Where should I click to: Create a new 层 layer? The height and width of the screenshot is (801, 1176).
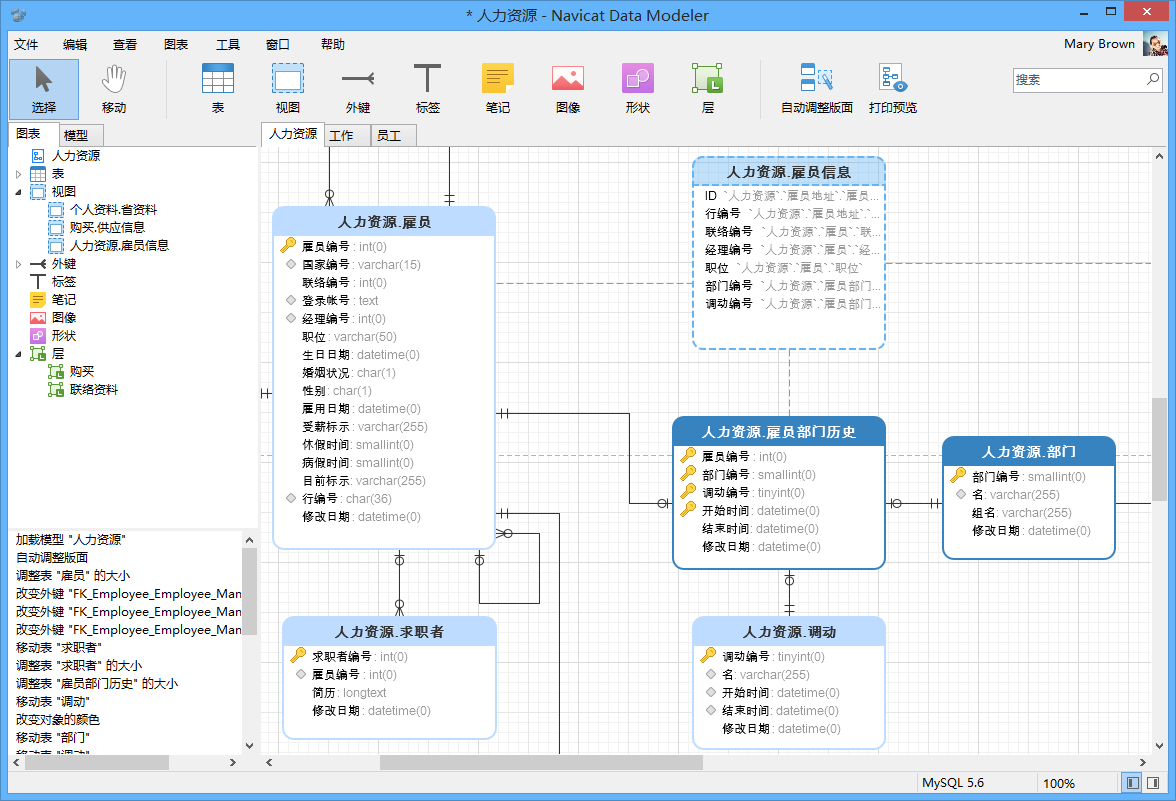pyautogui.click(x=707, y=89)
